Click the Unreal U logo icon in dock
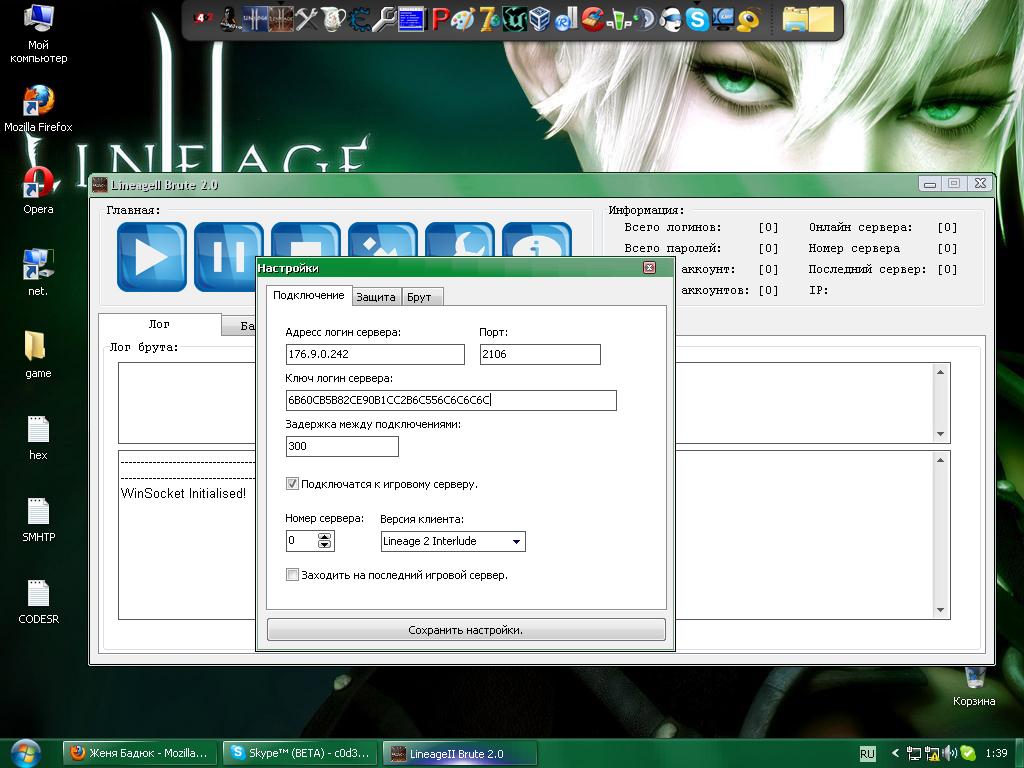 coord(514,20)
